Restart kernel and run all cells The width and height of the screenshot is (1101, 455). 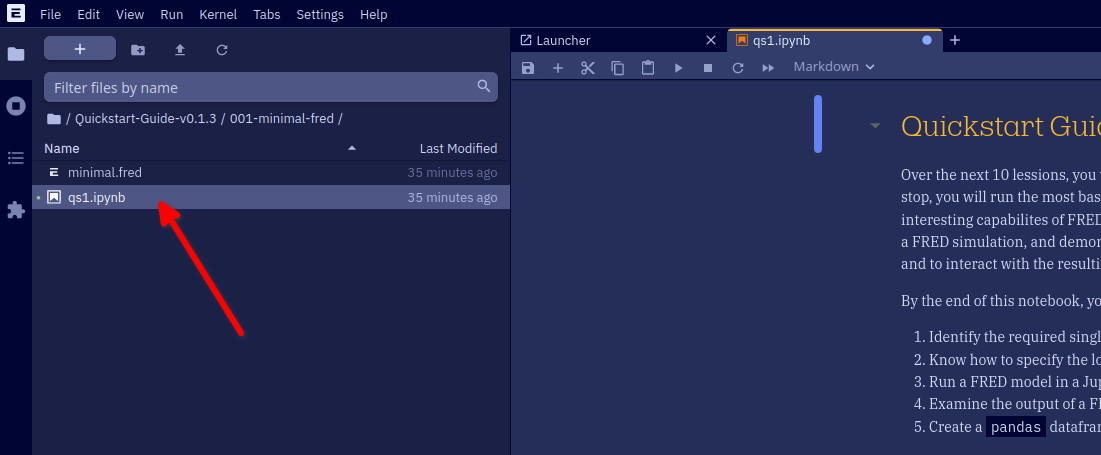point(768,67)
